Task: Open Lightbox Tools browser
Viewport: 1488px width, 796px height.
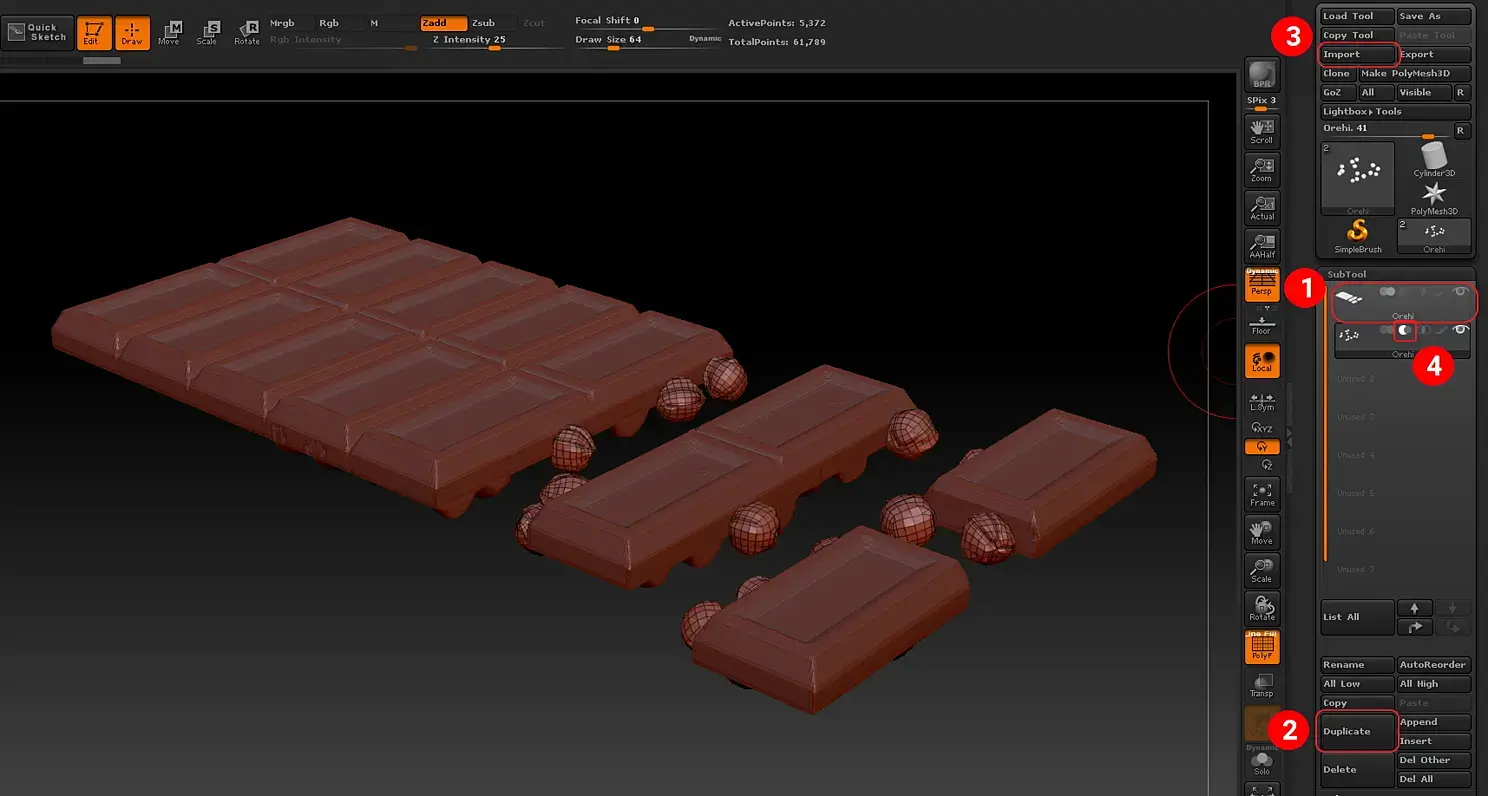Action: (x=1396, y=111)
